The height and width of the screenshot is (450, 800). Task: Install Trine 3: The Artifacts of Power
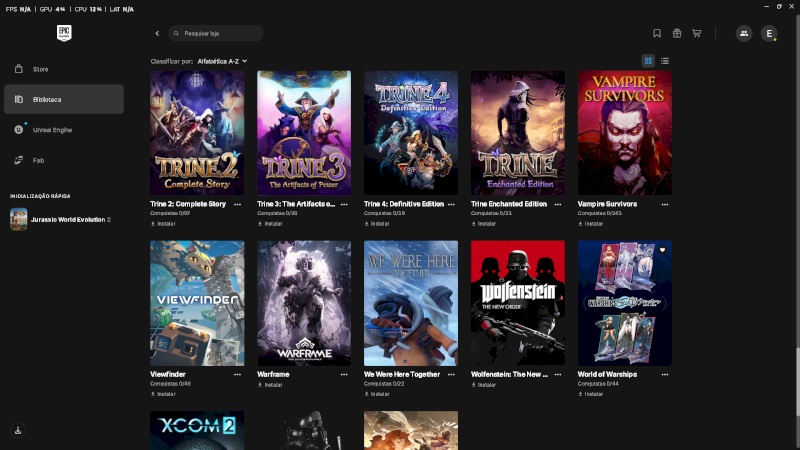click(x=270, y=223)
